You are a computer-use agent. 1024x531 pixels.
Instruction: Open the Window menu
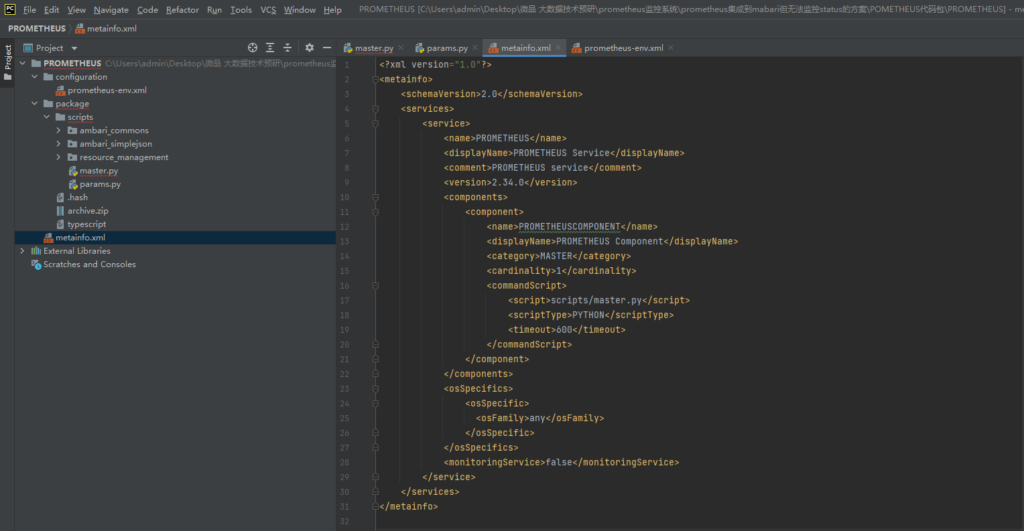coord(300,10)
